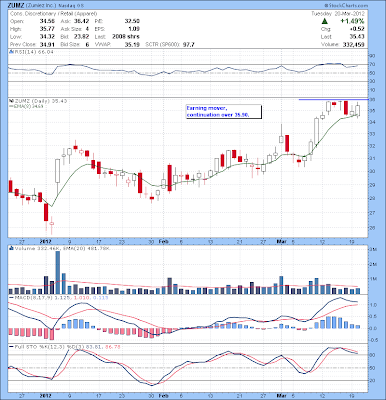386x400 pixels.
Task: Click the blue resistance line near 36
Action: click(x=333, y=100)
